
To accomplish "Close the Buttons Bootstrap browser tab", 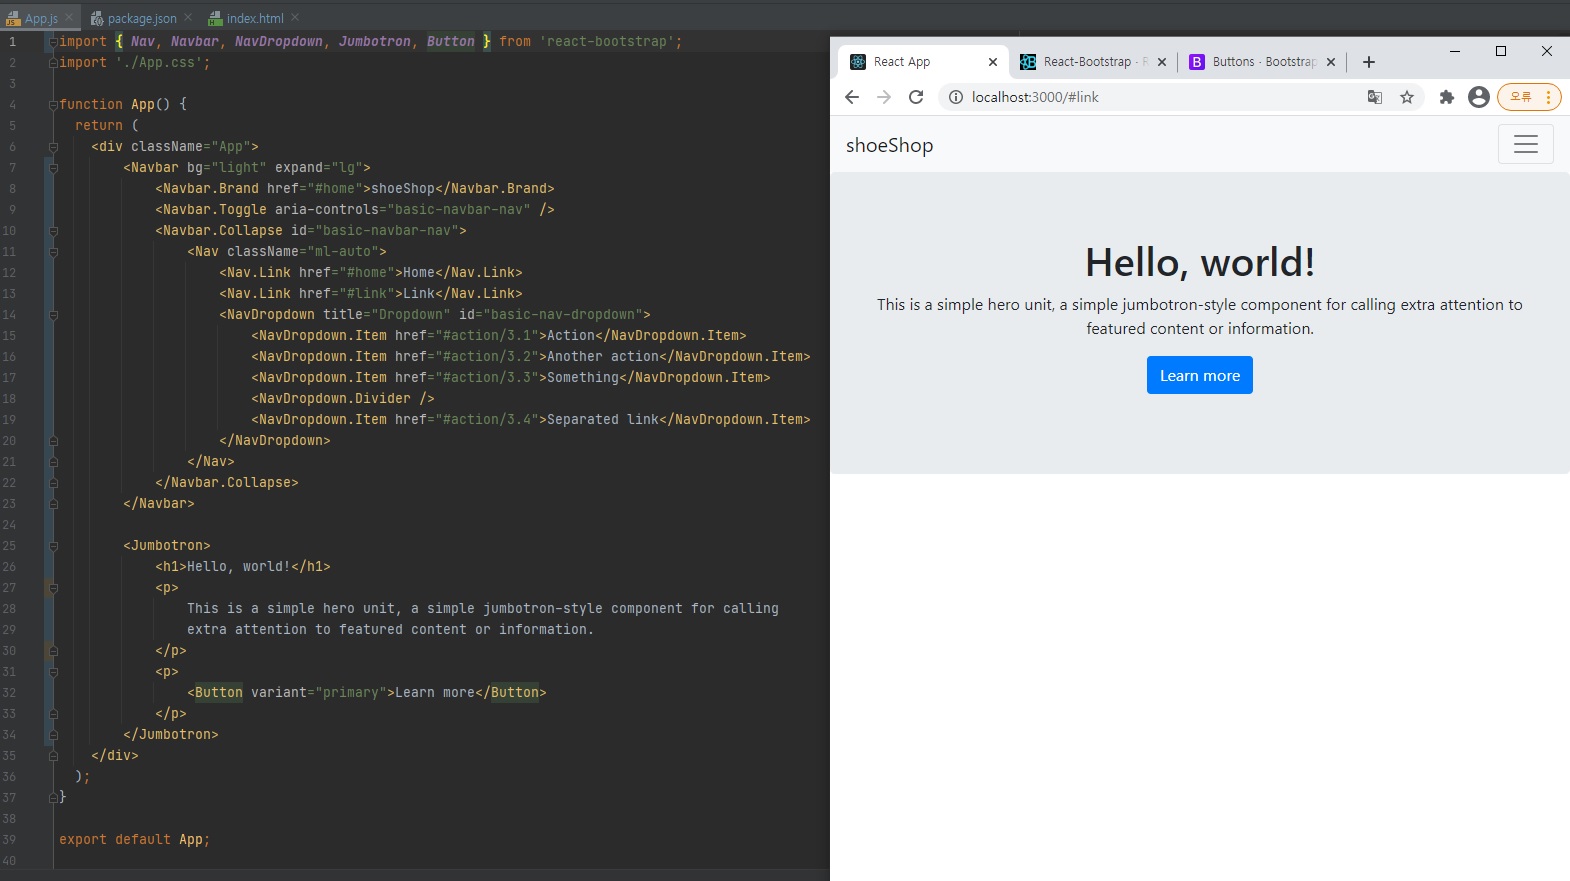I will tap(1331, 62).
